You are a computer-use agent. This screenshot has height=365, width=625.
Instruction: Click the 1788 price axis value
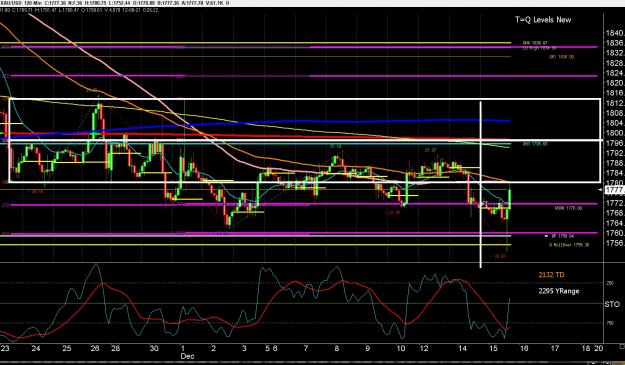click(x=615, y=163)
